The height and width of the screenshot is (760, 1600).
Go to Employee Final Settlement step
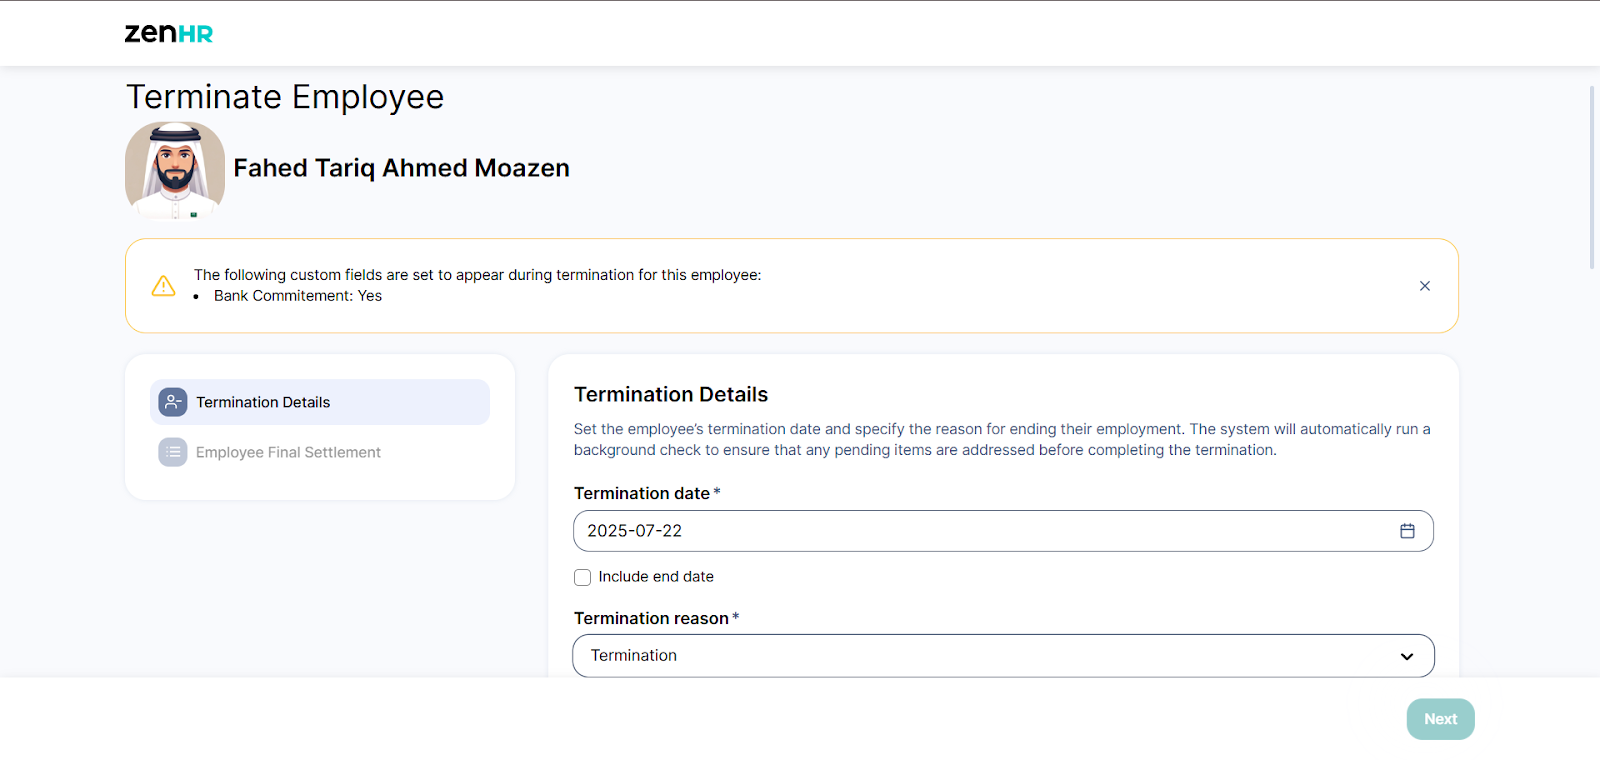point(288,452)
